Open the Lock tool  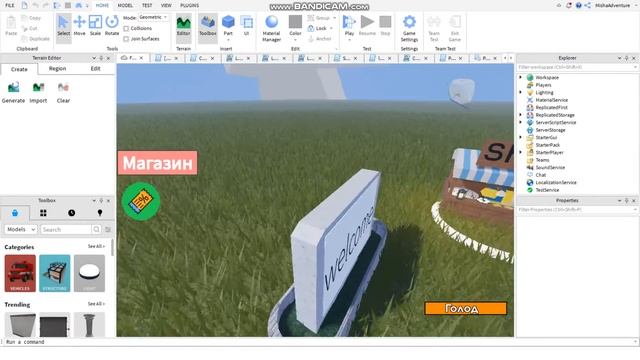[320, 28]
